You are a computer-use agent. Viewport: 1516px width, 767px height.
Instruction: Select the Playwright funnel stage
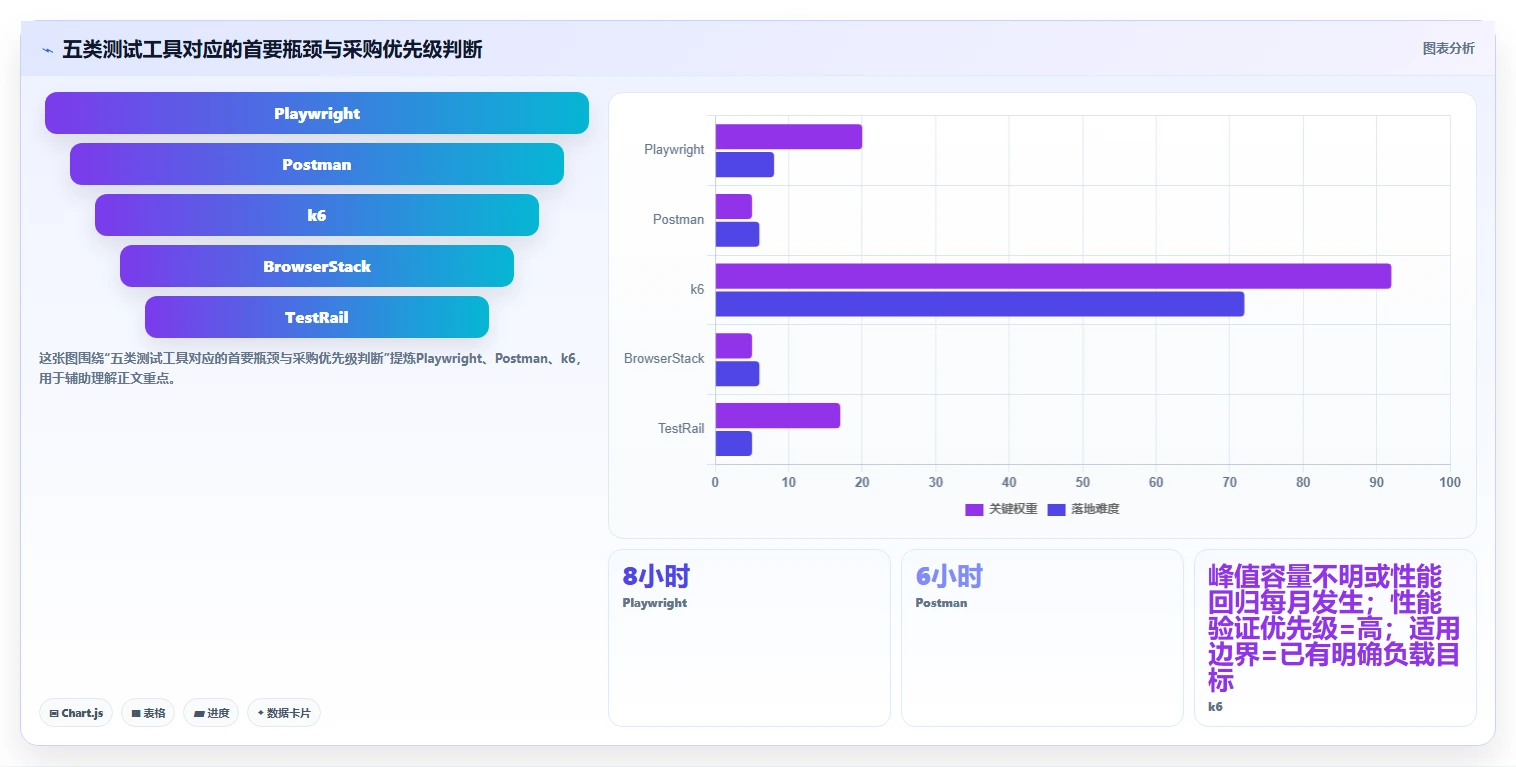(x=317, y=113)
